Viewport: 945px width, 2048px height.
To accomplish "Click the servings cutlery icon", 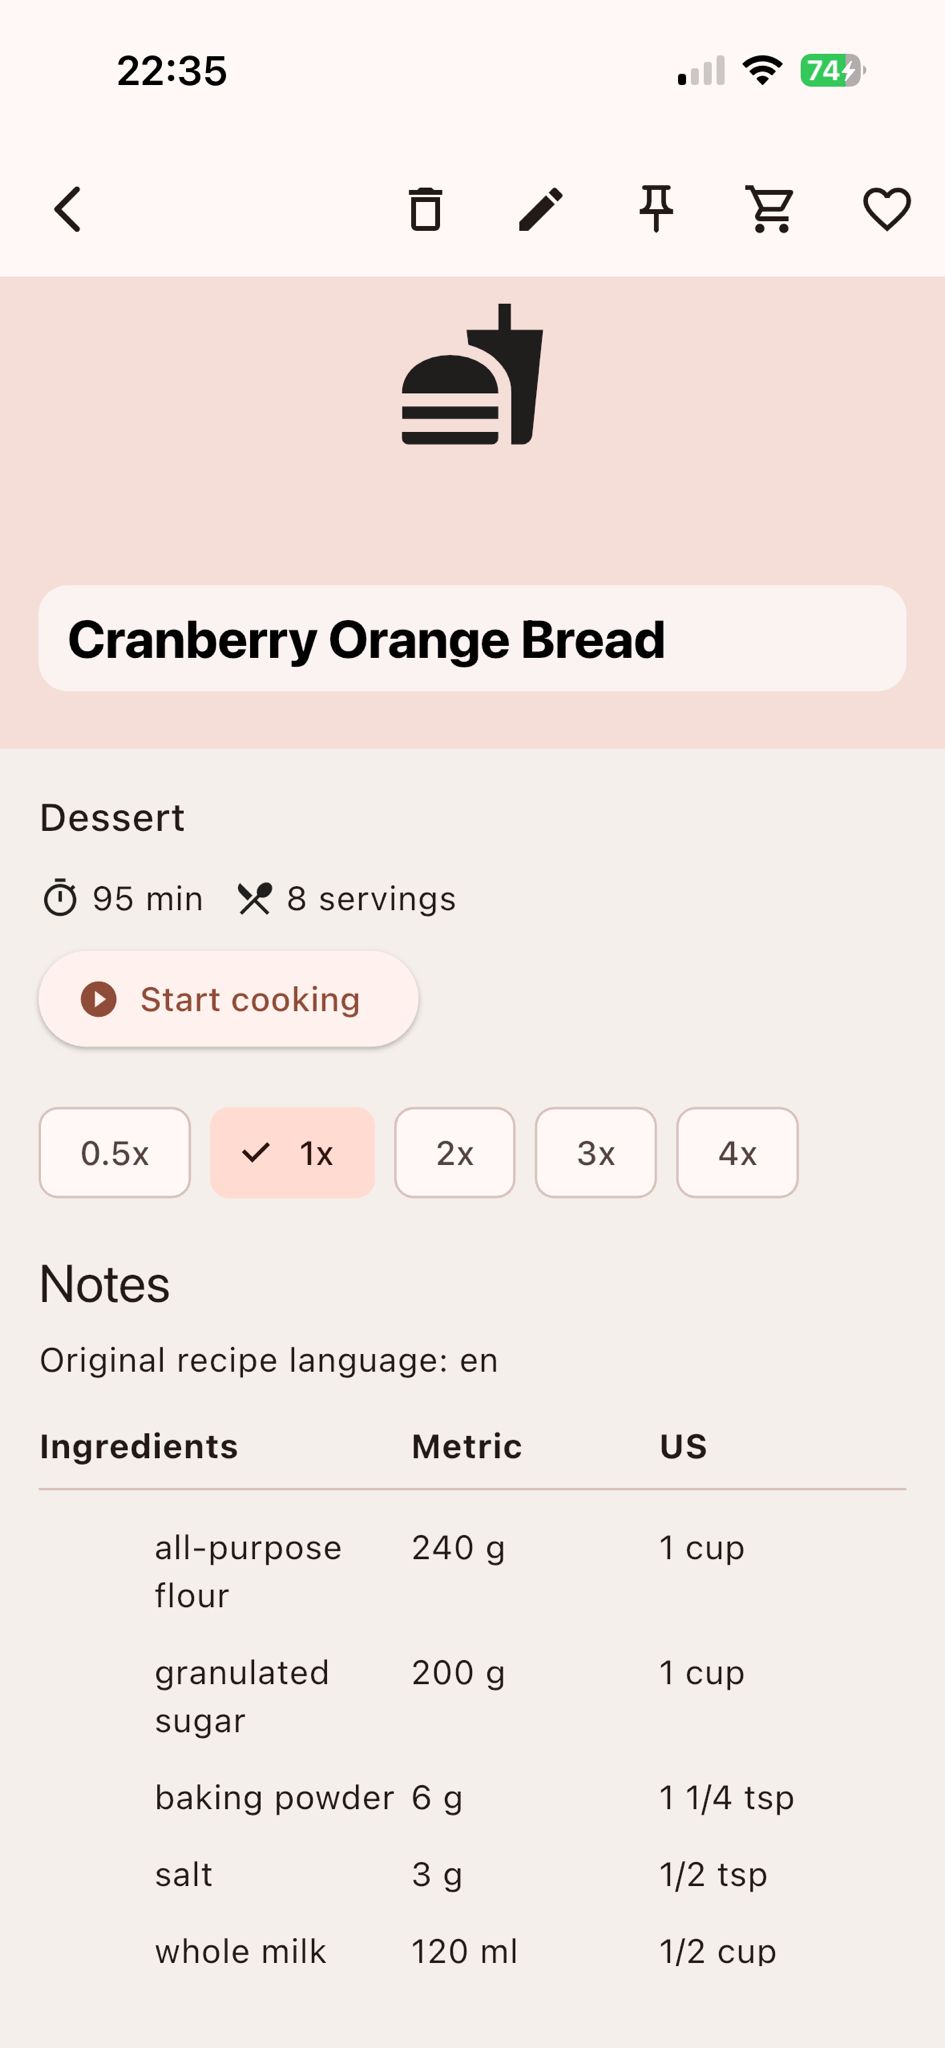I will 256,898.
